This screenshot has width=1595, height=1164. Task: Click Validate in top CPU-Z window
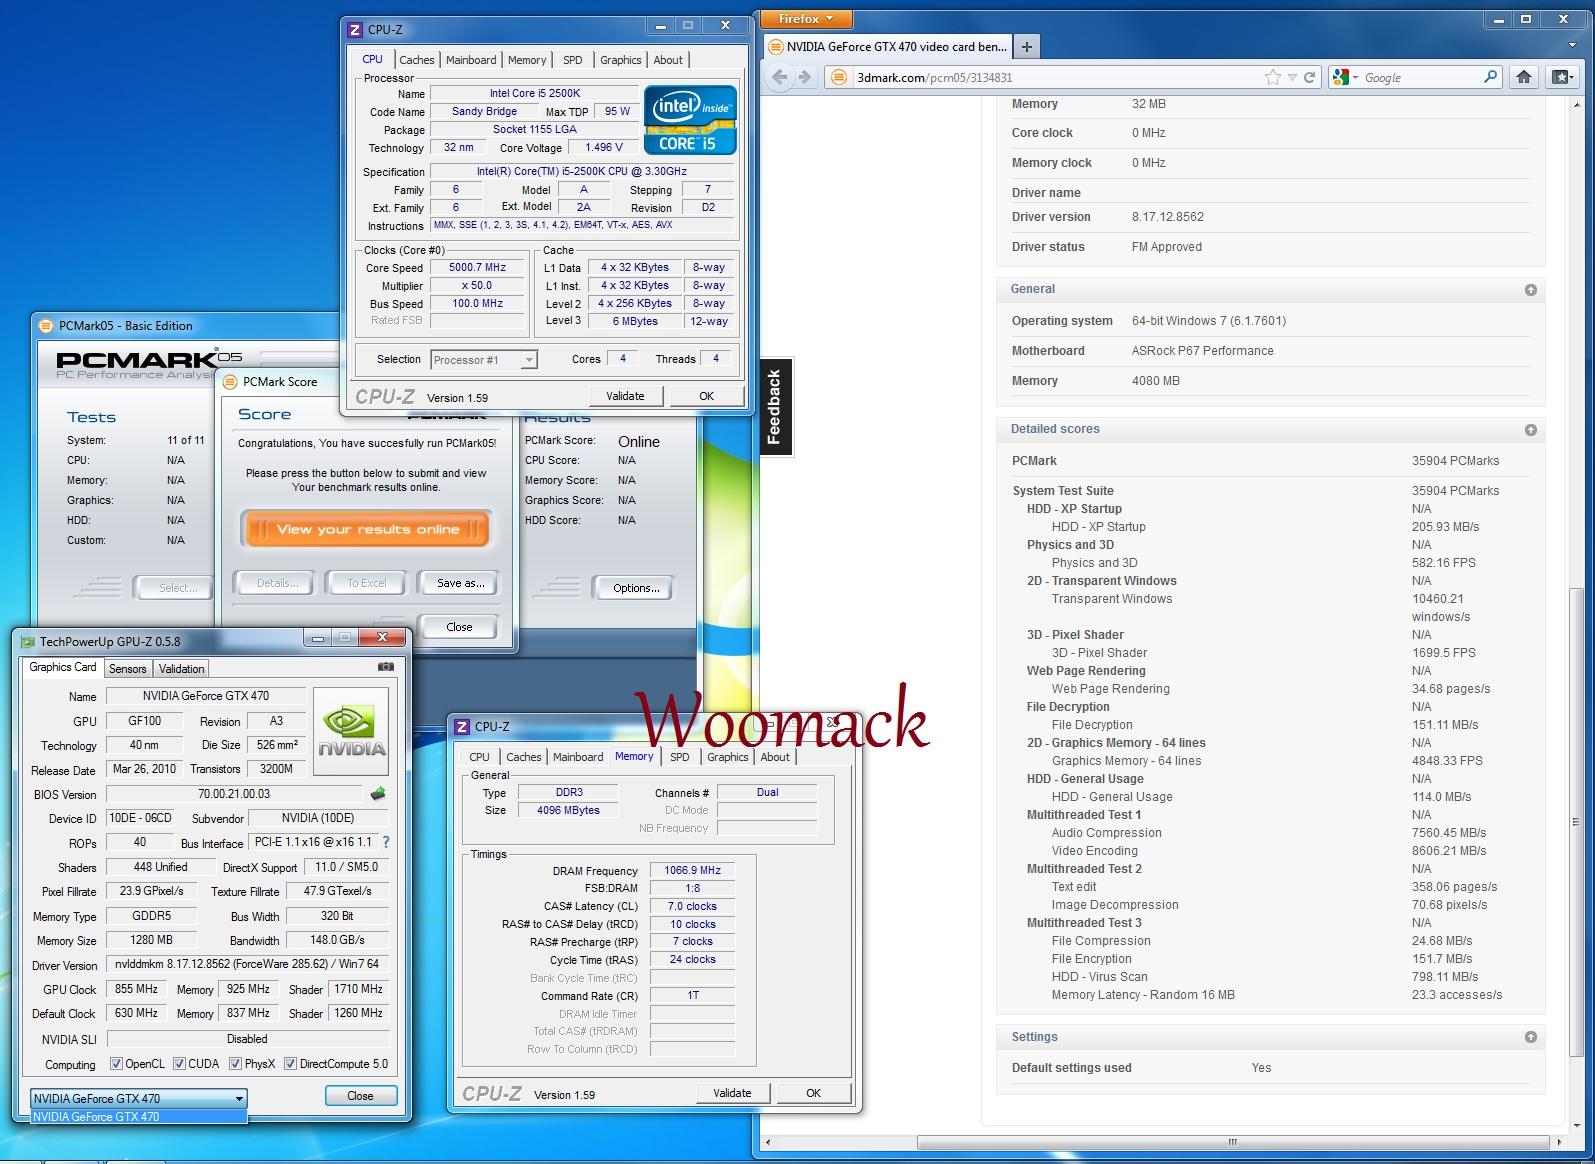tap(625, 396)
